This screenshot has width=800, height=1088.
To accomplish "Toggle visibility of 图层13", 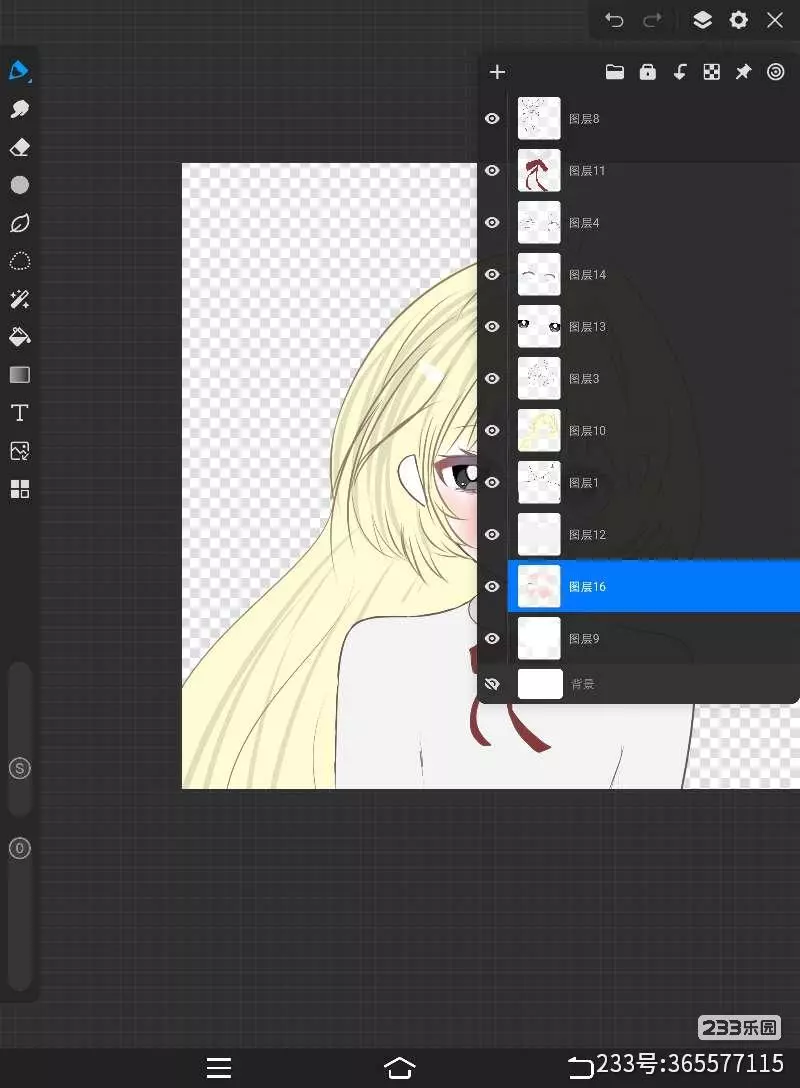I will [492, 327].
